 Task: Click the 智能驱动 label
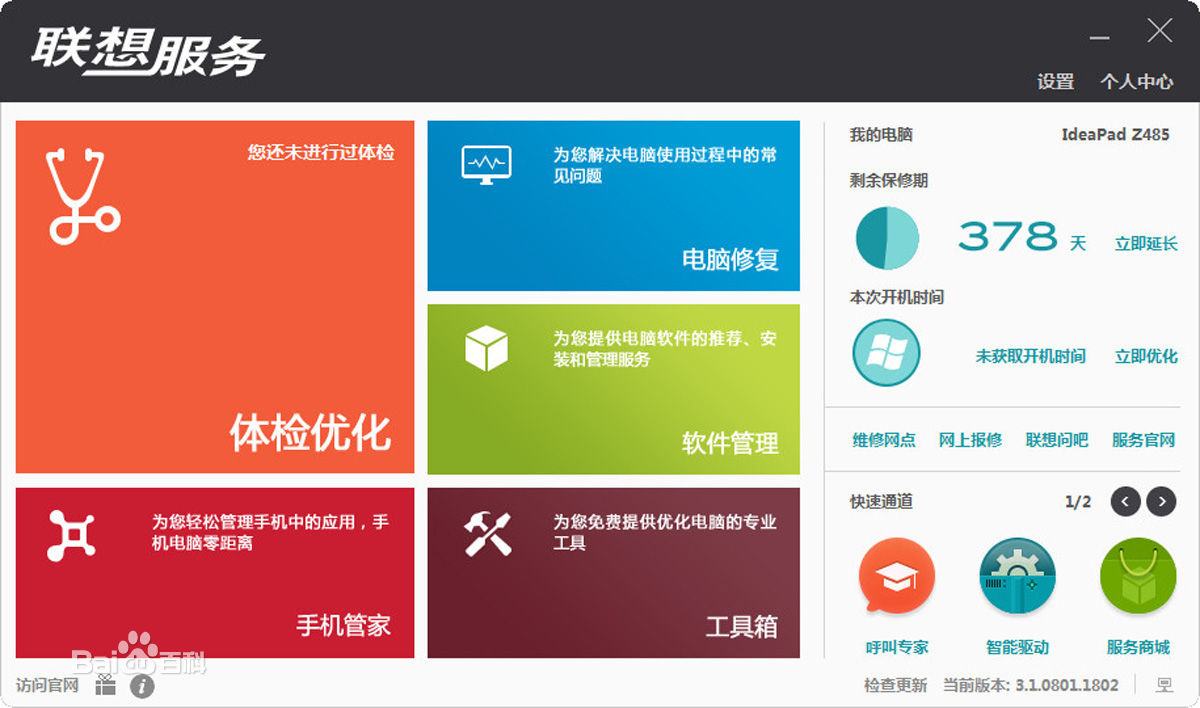(1018, 647)
